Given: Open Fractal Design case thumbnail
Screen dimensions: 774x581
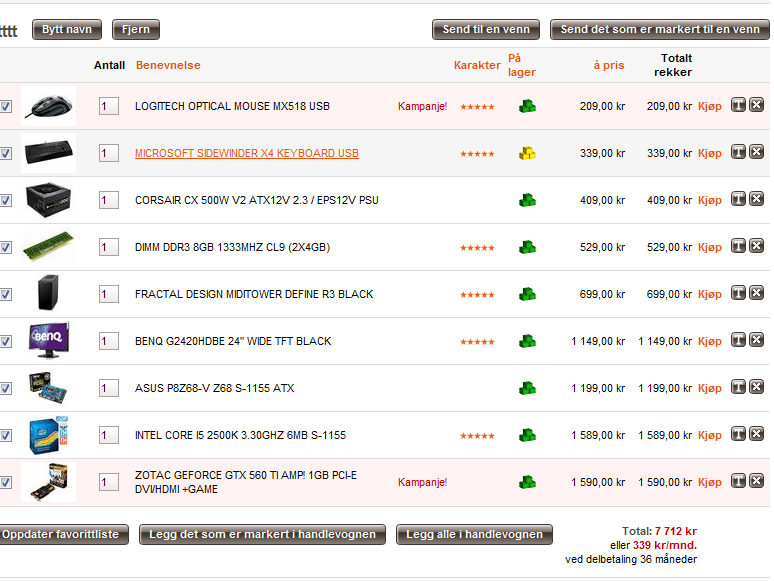Looking at the screenshot, I should point(48,292).
